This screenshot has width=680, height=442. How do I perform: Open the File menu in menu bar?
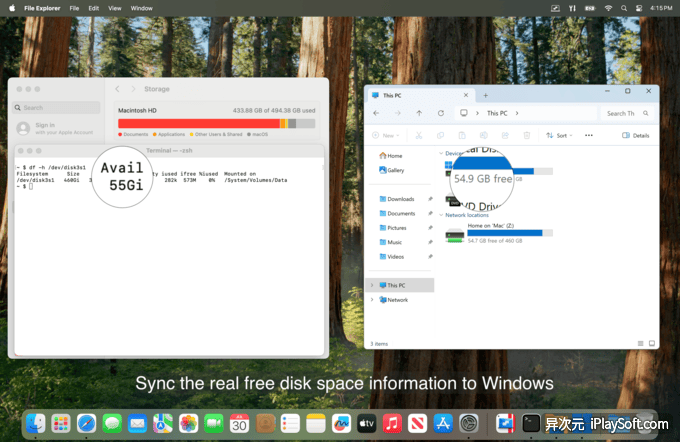(x=74, y=8)
